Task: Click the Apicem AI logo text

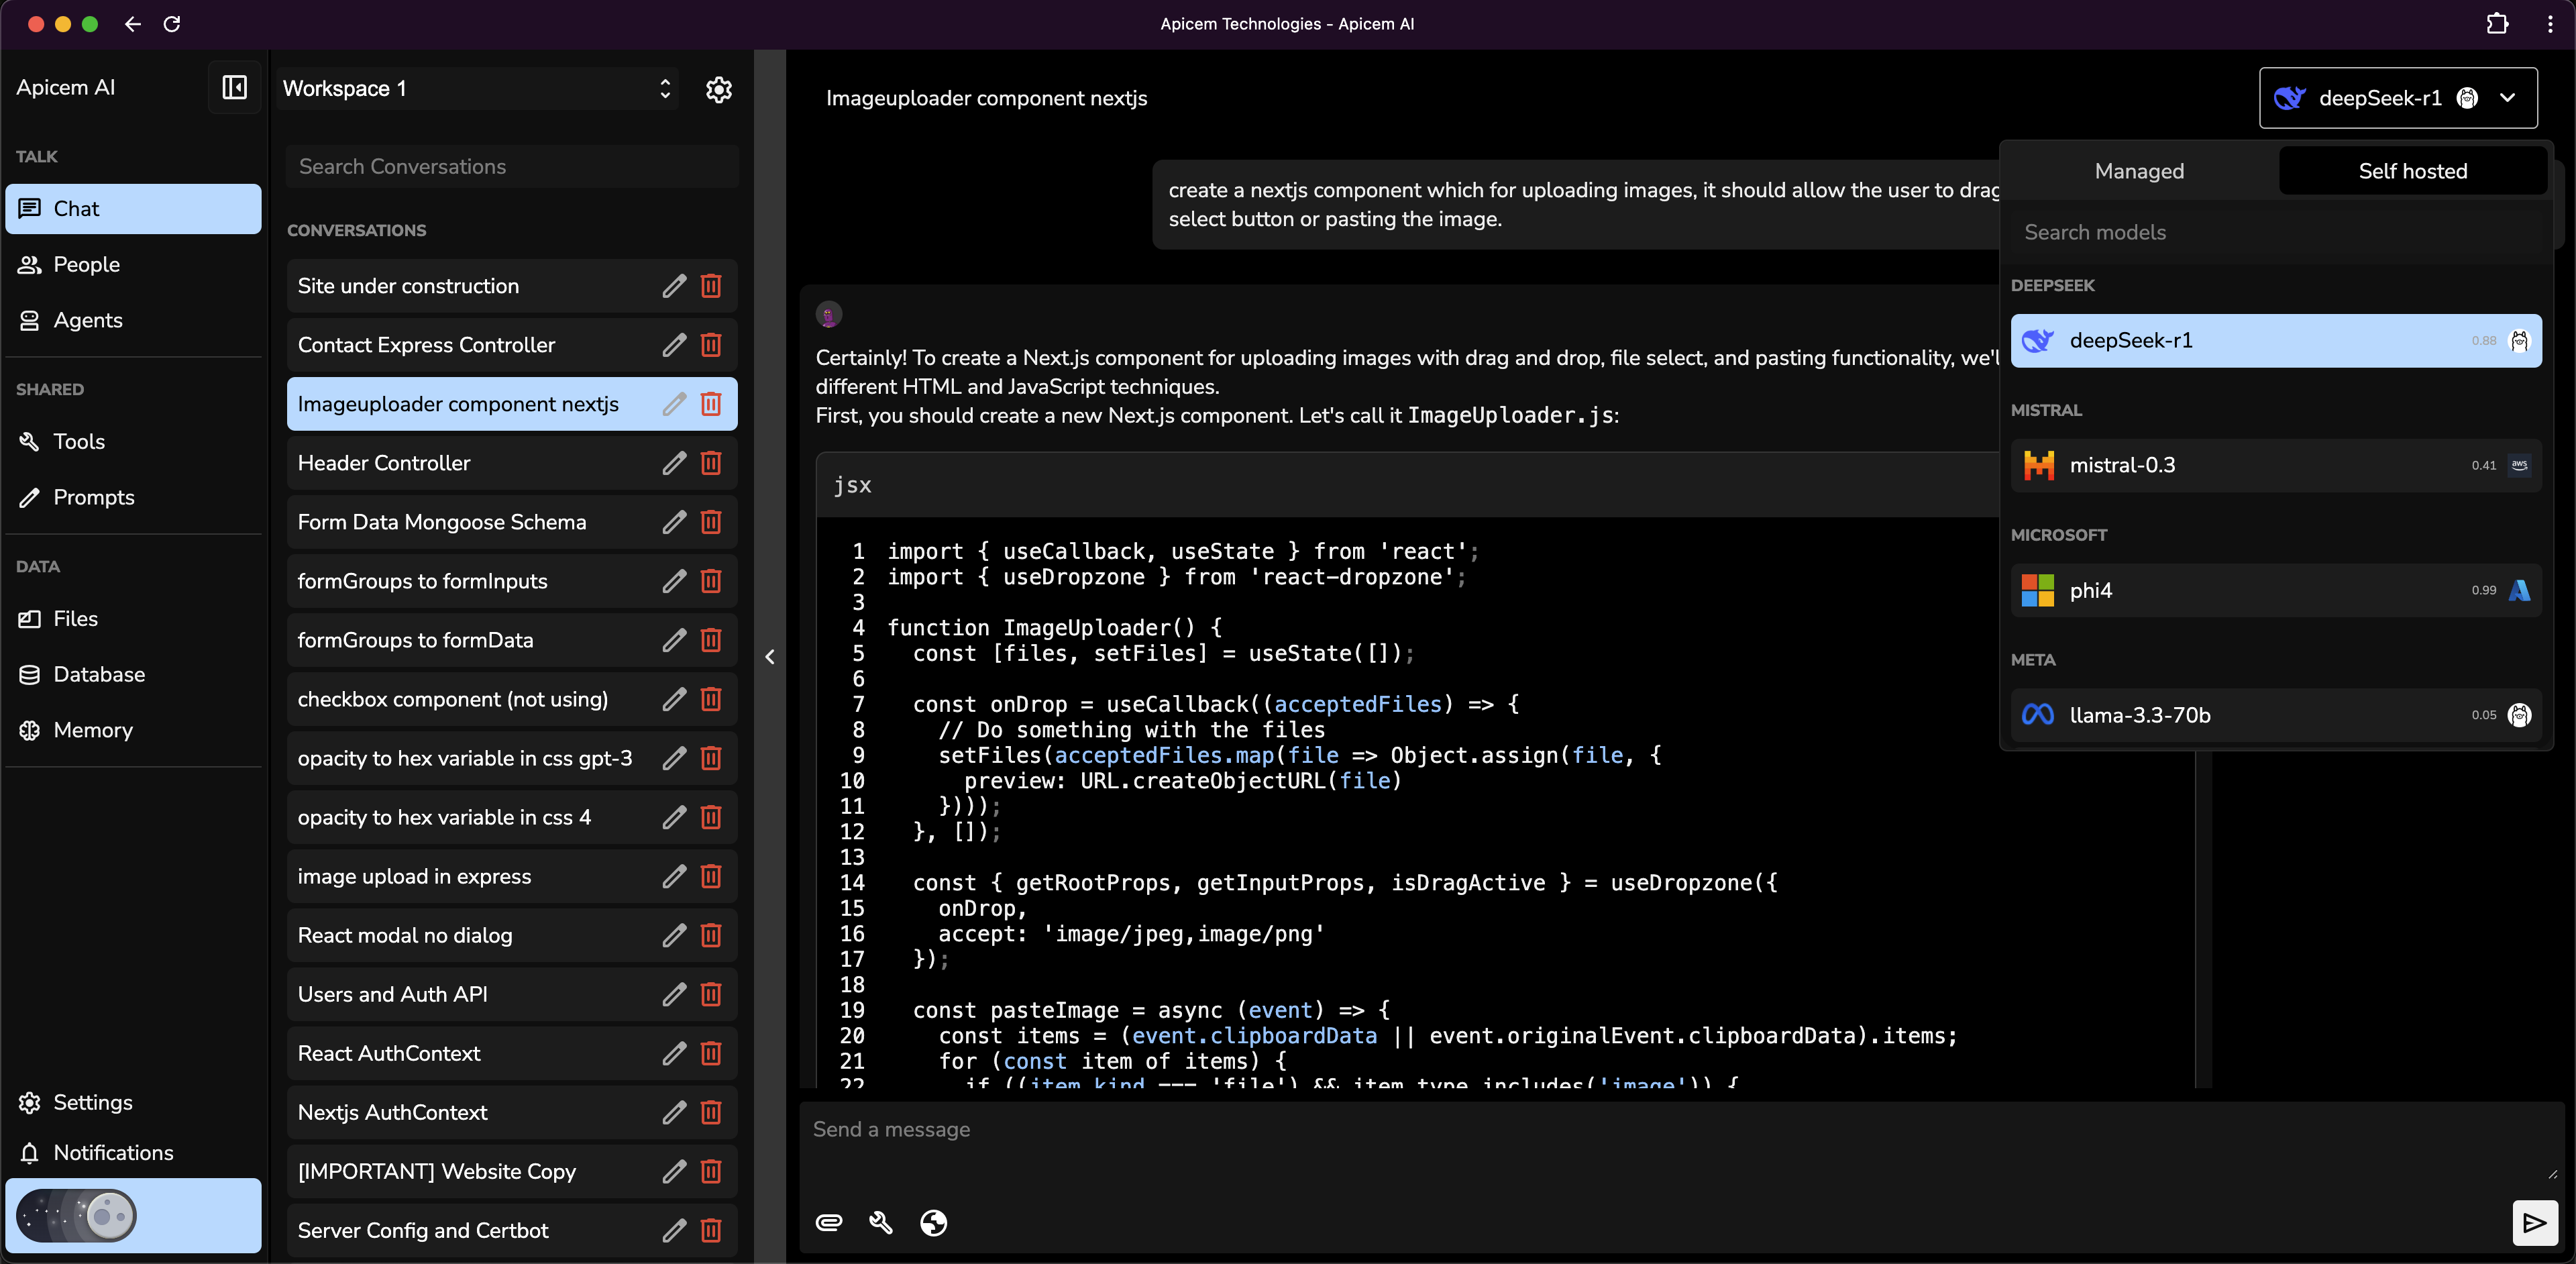Action: pos(66,88)
